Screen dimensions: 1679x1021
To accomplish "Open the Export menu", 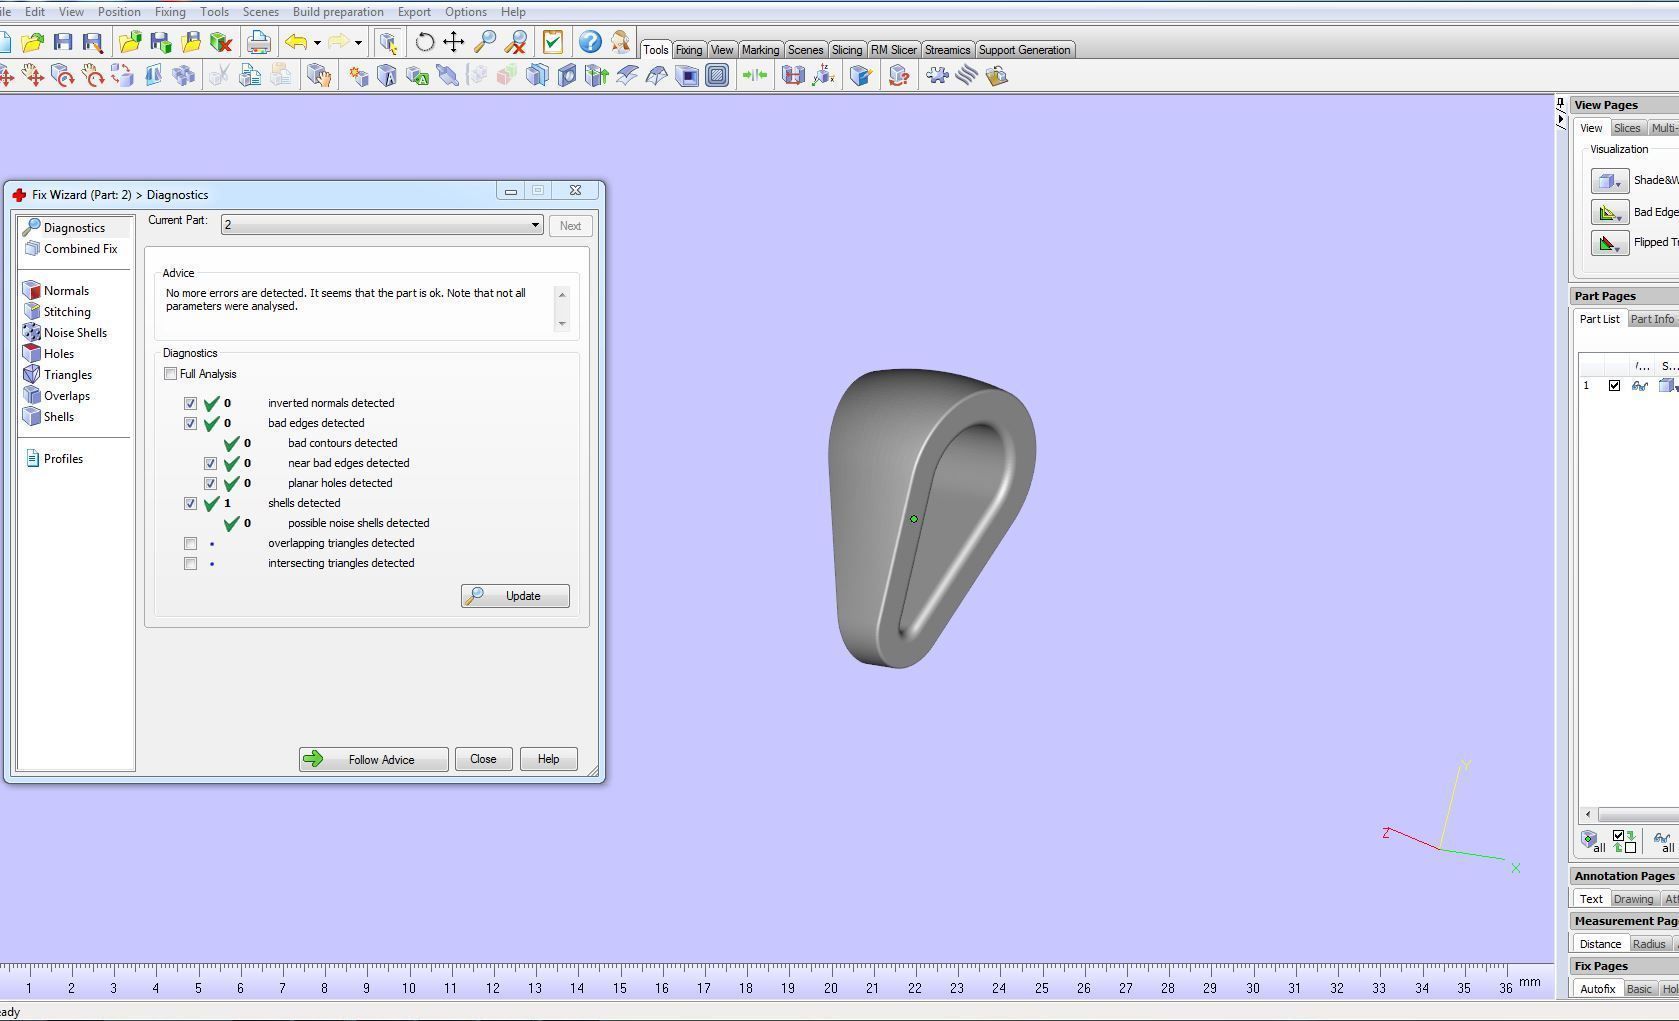I will pos(414,12).
